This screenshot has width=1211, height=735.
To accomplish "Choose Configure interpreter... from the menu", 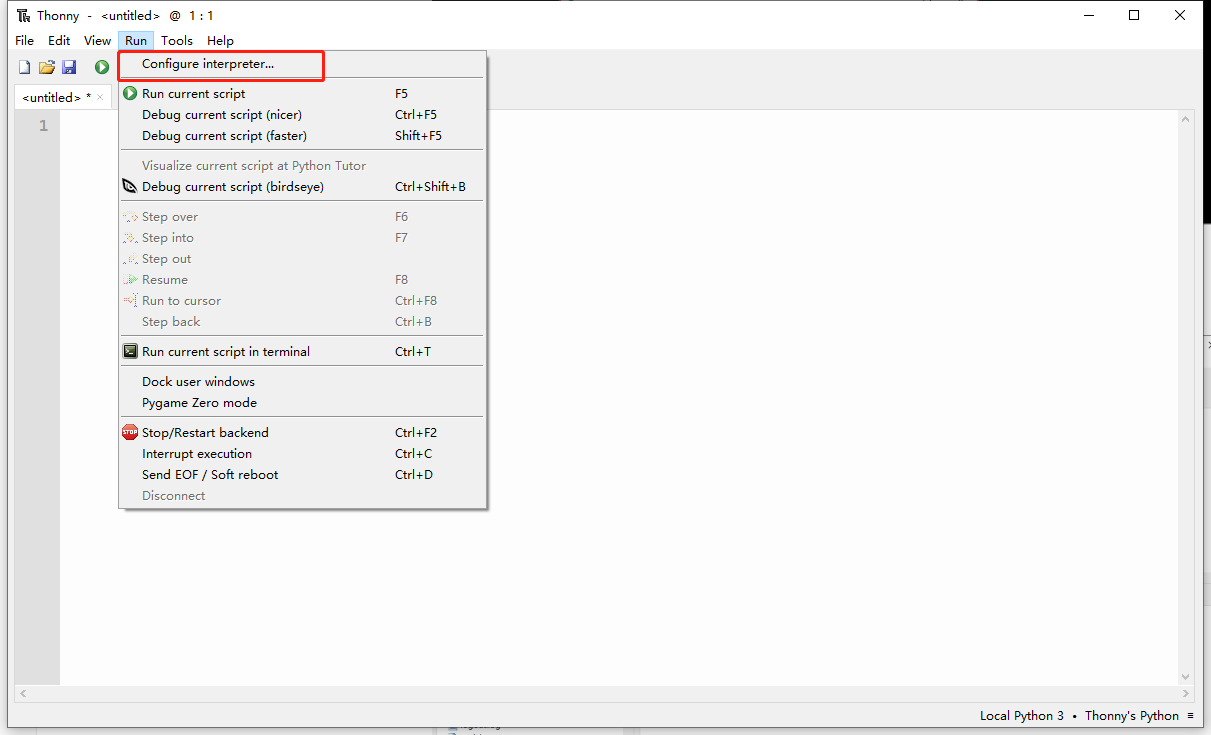I will (302, 64).
